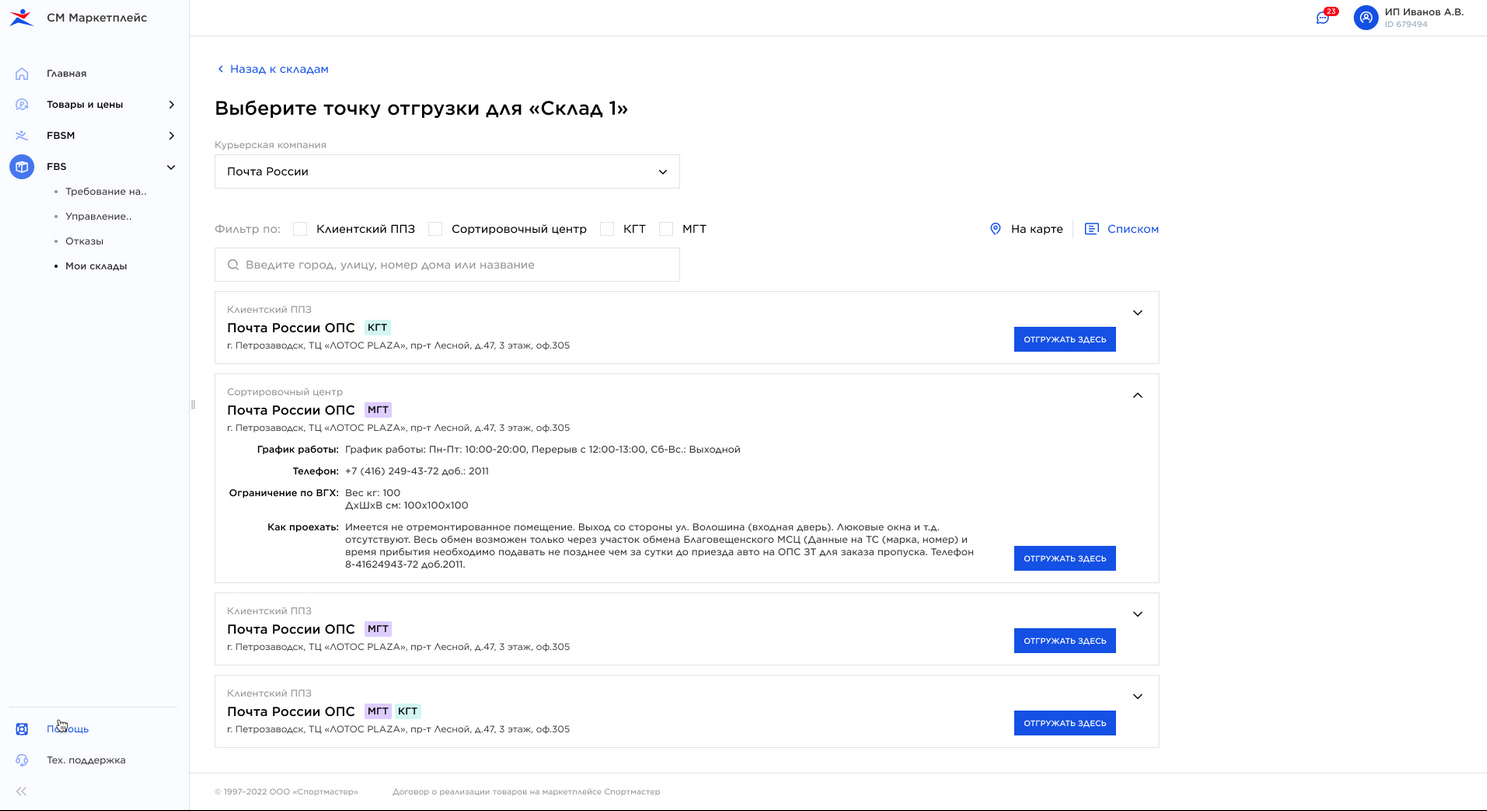Tick the КГТ filter checkbox
The height and width of the screenshot is (811, 1487).
coord(607,229)
